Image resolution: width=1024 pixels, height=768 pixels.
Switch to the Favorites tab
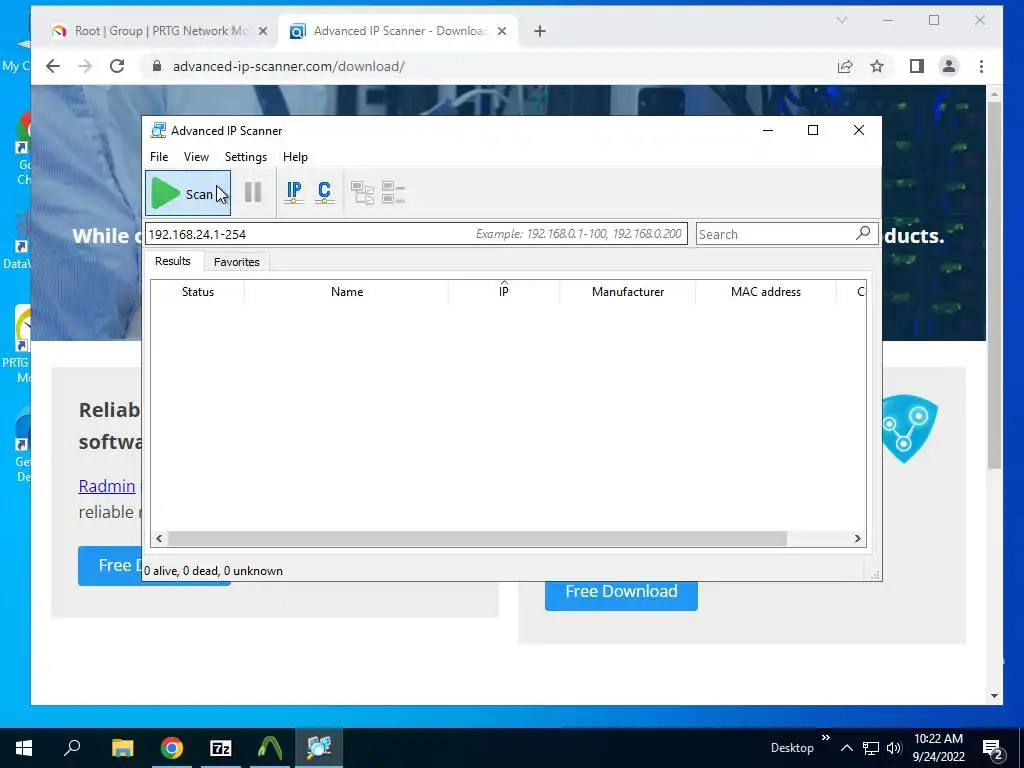click(x=236, y=262)
